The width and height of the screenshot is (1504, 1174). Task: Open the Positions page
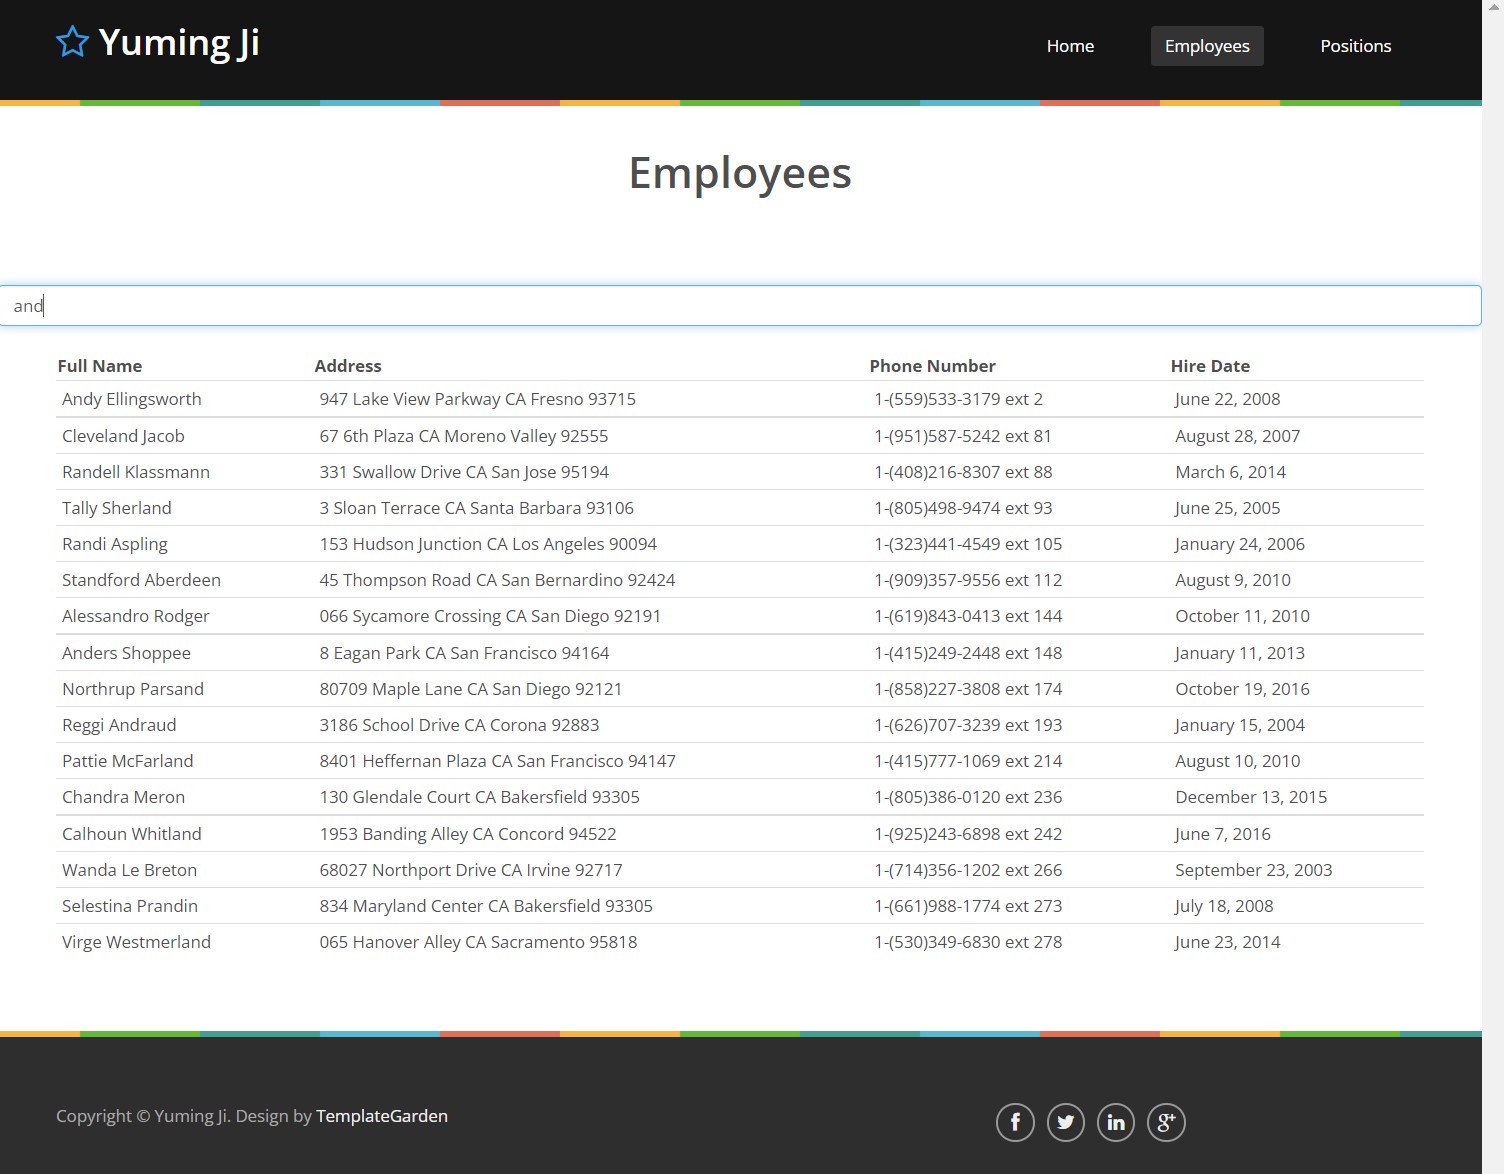[x=1355, y=46]
